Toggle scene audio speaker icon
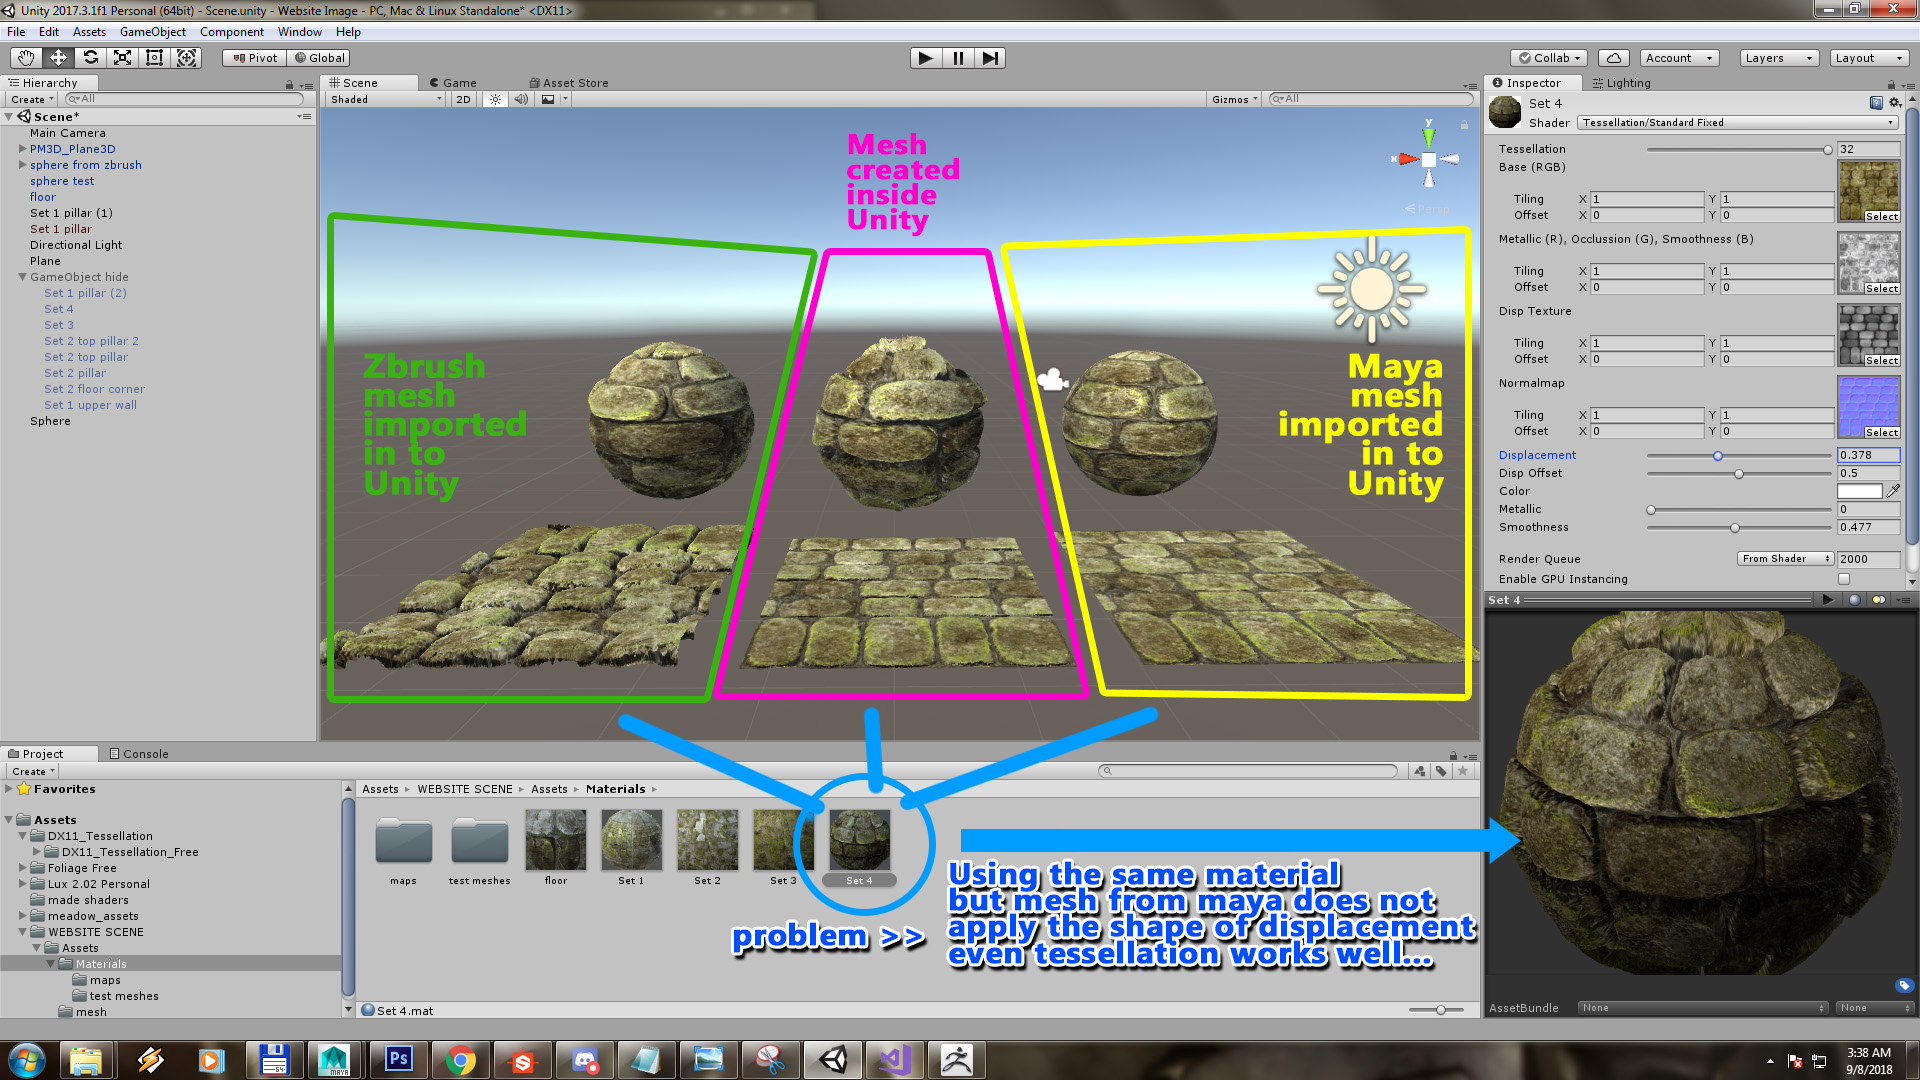 click(x=521, y=99)
